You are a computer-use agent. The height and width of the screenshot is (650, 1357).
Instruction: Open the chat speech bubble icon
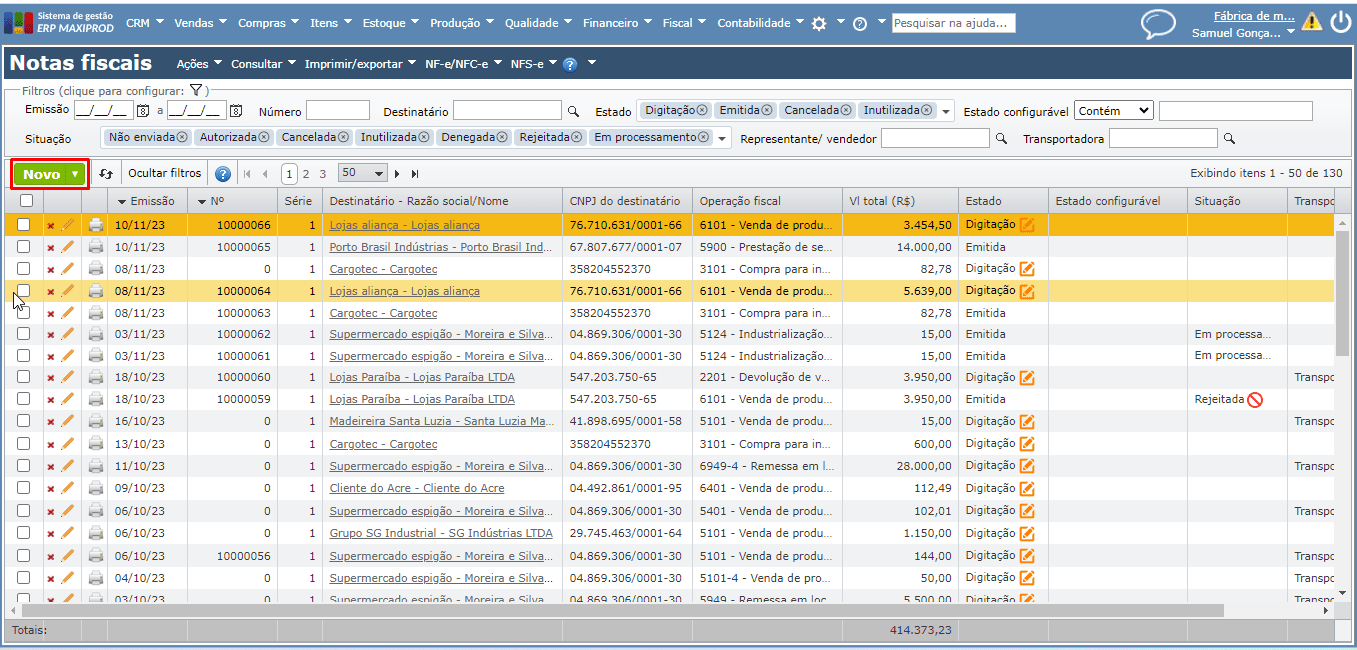click(1158, 23)
